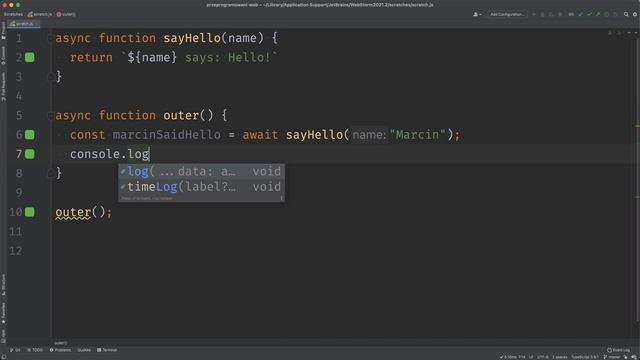Open the user account dropdown in toolbar
This screenshot has width=640, height=360.
[x=477, y=14]
